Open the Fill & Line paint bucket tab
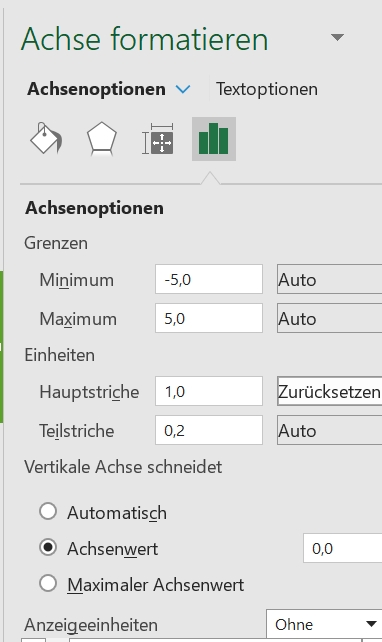This screenshot has width=382, height=642. pyautogui.click(x=46, y=139)
